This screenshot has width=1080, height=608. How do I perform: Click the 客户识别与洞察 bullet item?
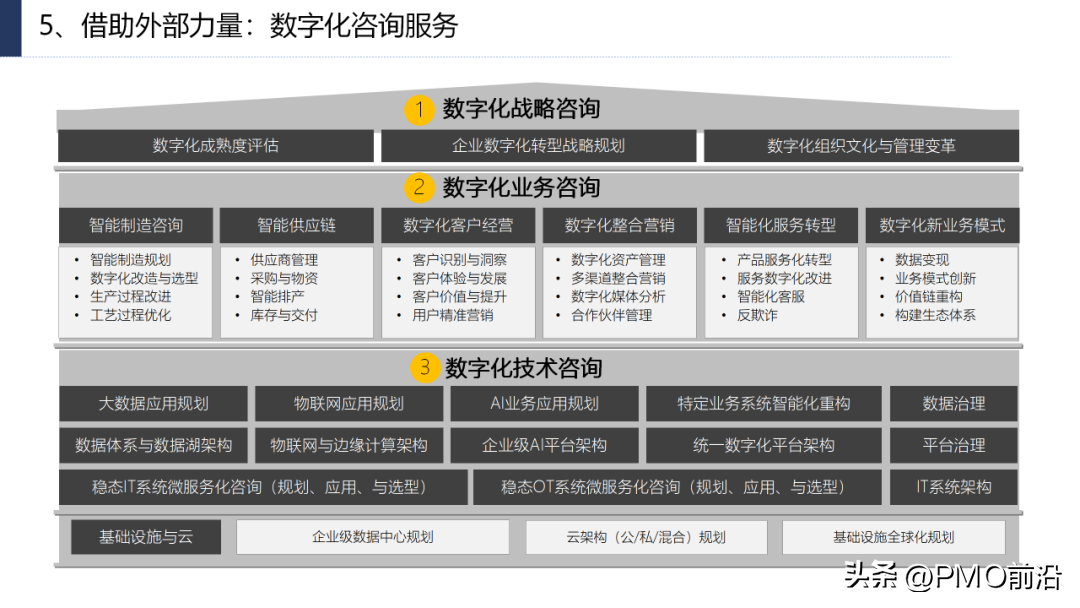coord(459,260)
